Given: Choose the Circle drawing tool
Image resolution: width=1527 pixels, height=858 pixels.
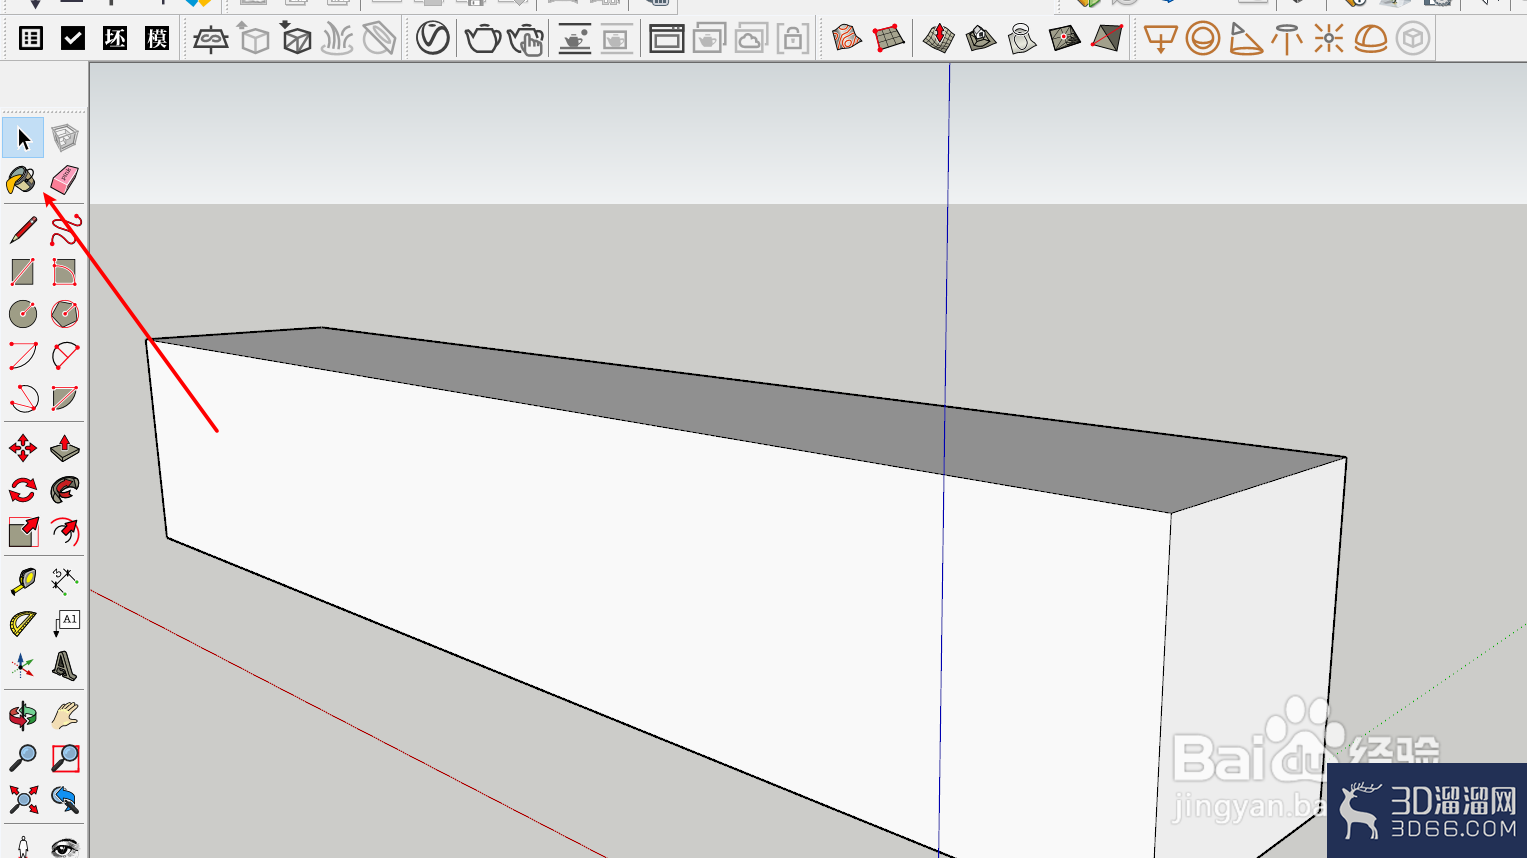Looking at the screenshot, I should 23,314.
